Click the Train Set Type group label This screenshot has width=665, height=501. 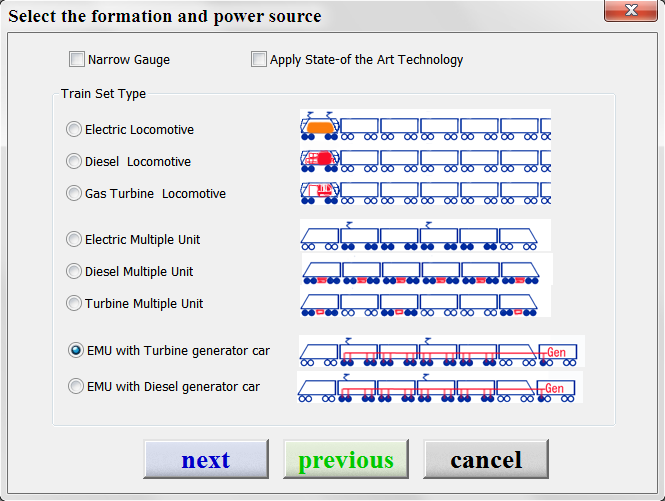(103, 94)
